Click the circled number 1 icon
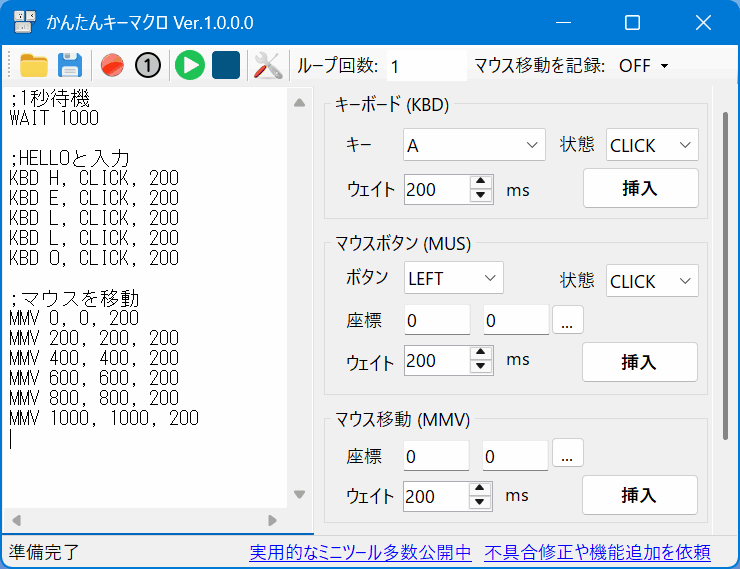The image size is (740, 569). point(148,65)
